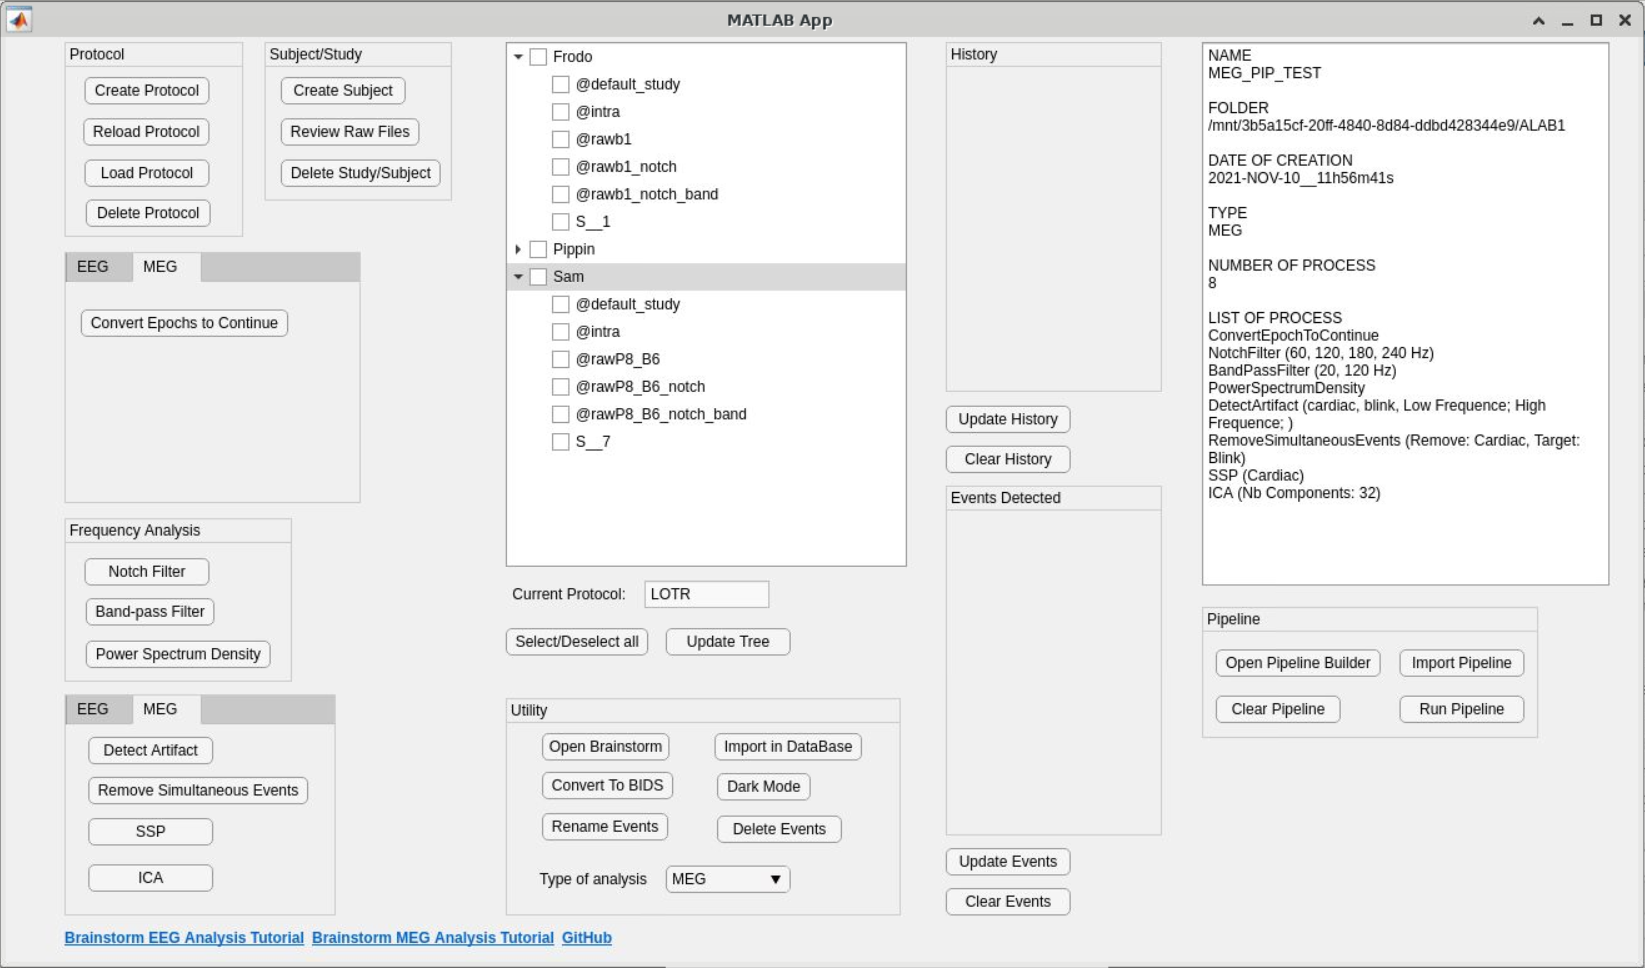
Task: Click Run Pipeline
Action: click(1461, 709)
